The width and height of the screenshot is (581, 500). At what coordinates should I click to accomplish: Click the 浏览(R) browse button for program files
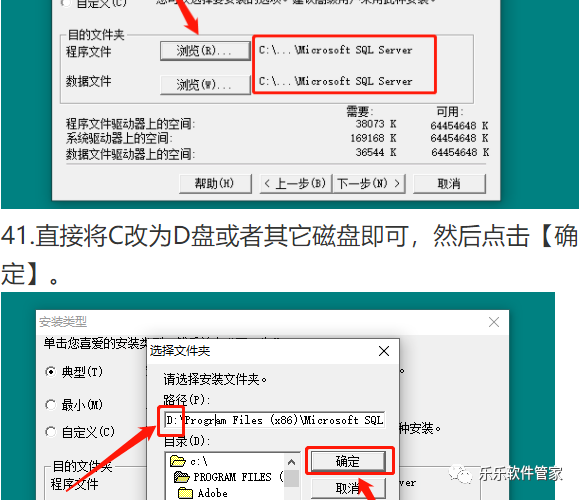pos(205,51)
